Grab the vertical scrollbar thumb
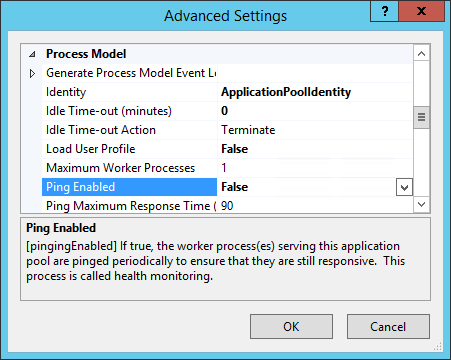This screenshot has width=451, height=360. 421,117
